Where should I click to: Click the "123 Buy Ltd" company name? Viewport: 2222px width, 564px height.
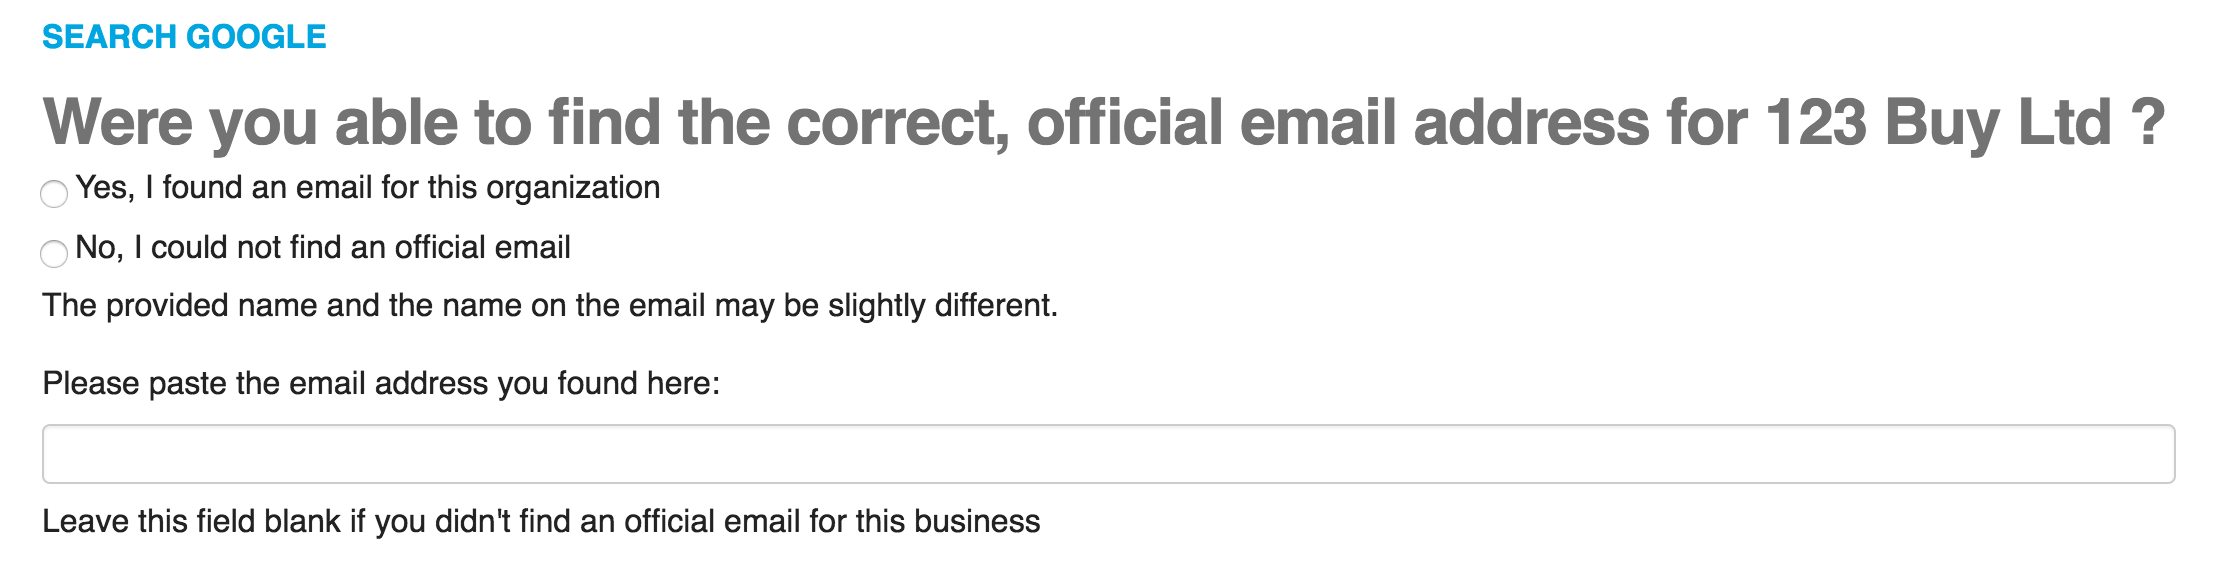pos(1938,123)
